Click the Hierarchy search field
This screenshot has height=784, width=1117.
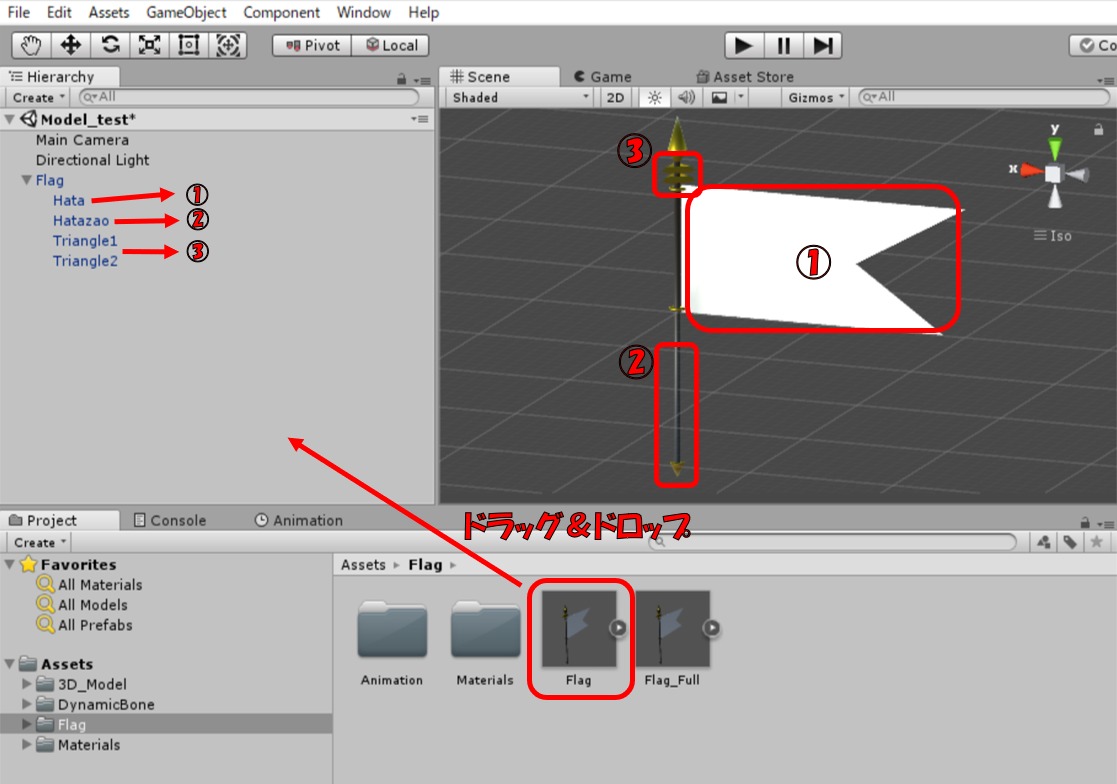pyautogui.click(x=250, y=97)
